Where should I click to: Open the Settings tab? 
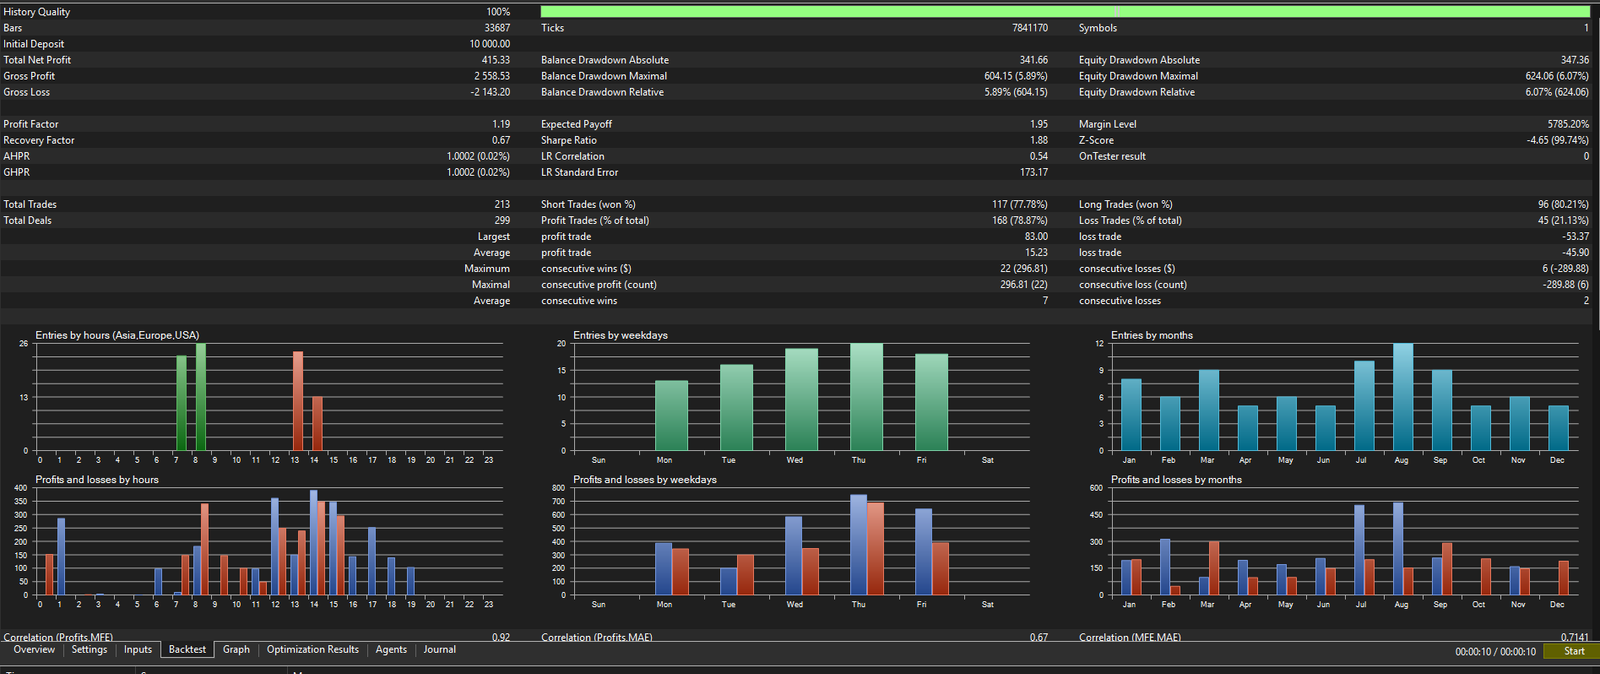(x=89, y=650)
